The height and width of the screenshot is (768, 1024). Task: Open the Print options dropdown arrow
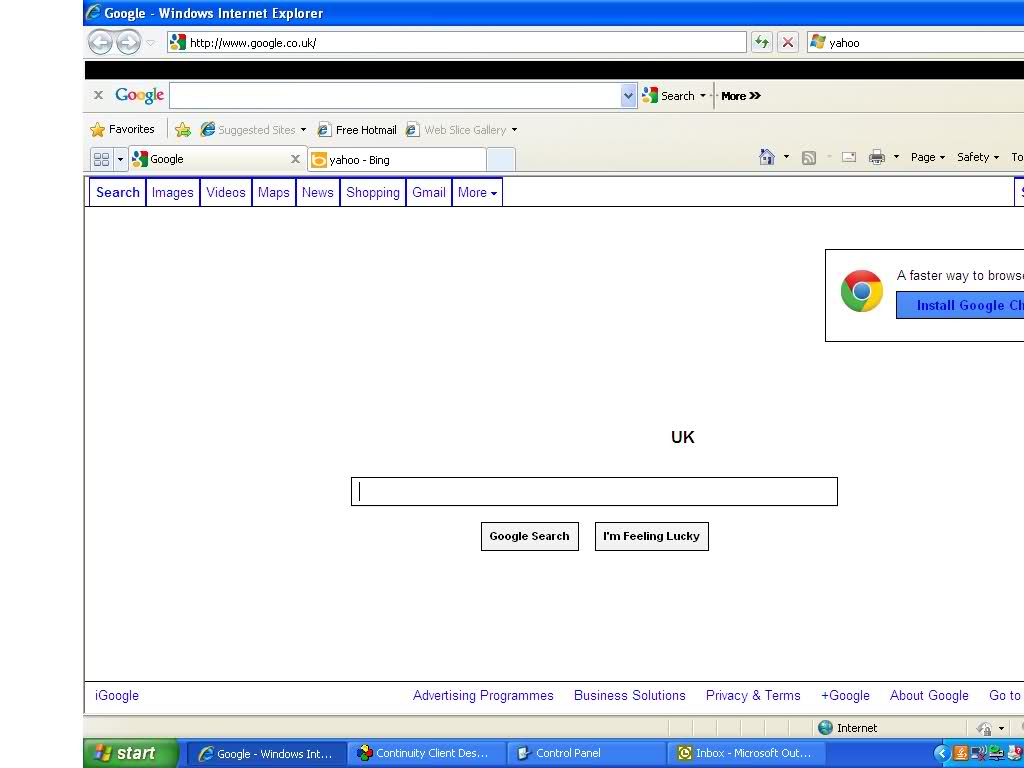tap(896, 157)
